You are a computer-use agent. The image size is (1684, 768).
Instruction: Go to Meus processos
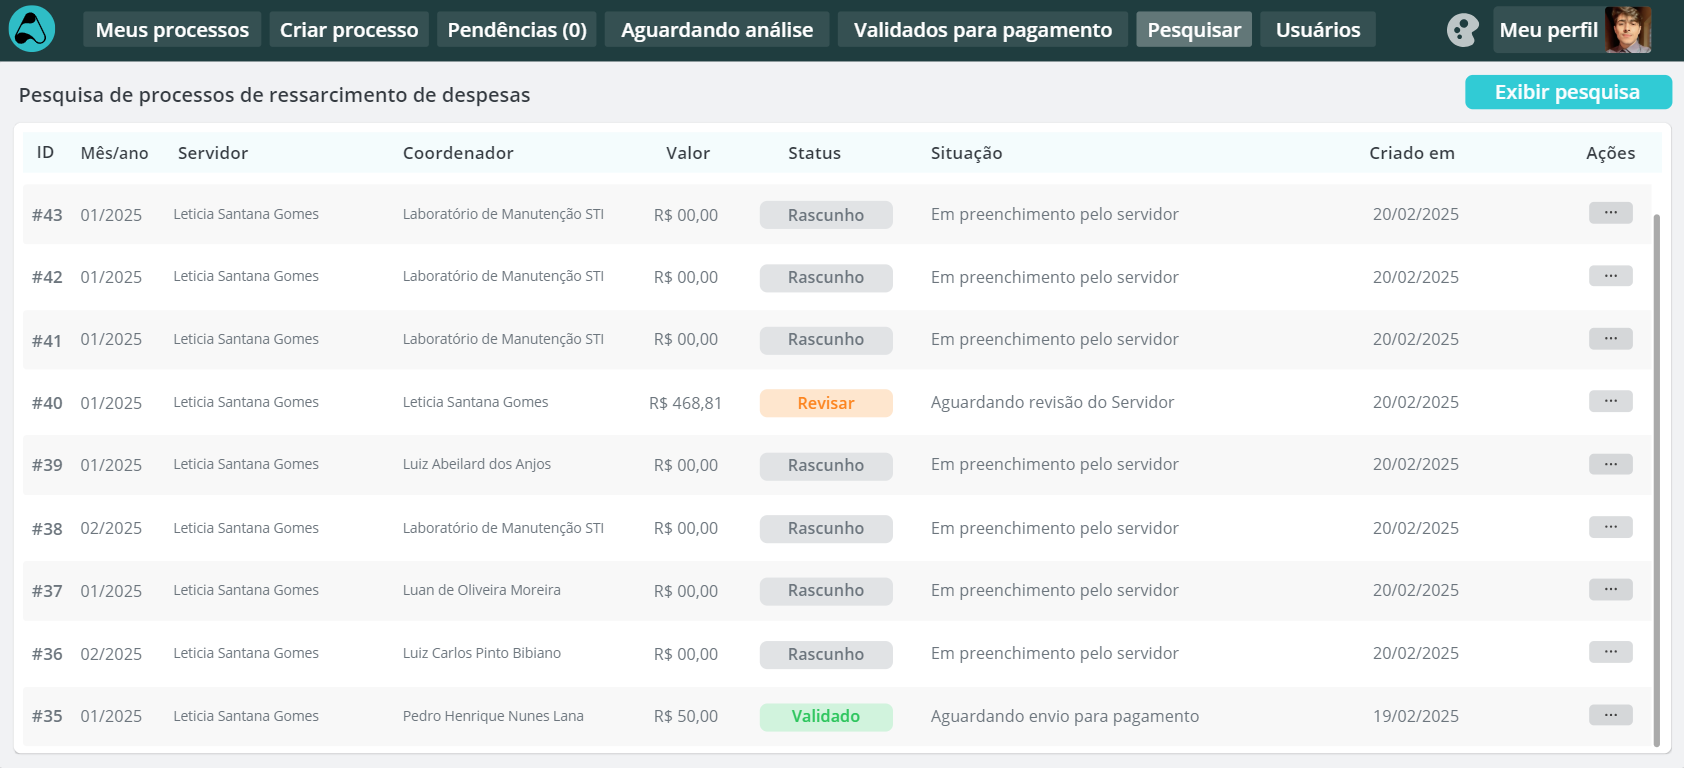[172, 30]
